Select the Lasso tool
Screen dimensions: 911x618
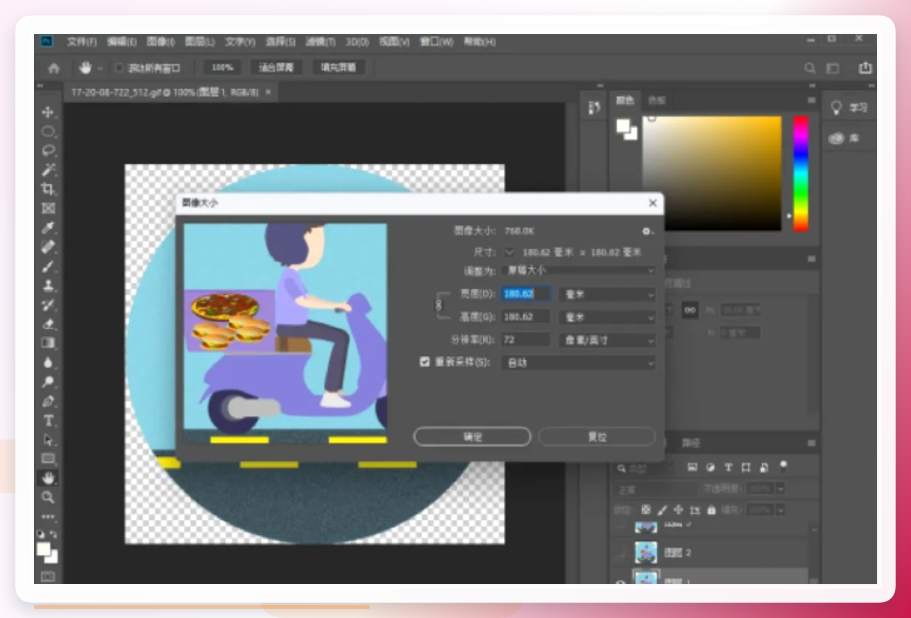tap(48, 150)
